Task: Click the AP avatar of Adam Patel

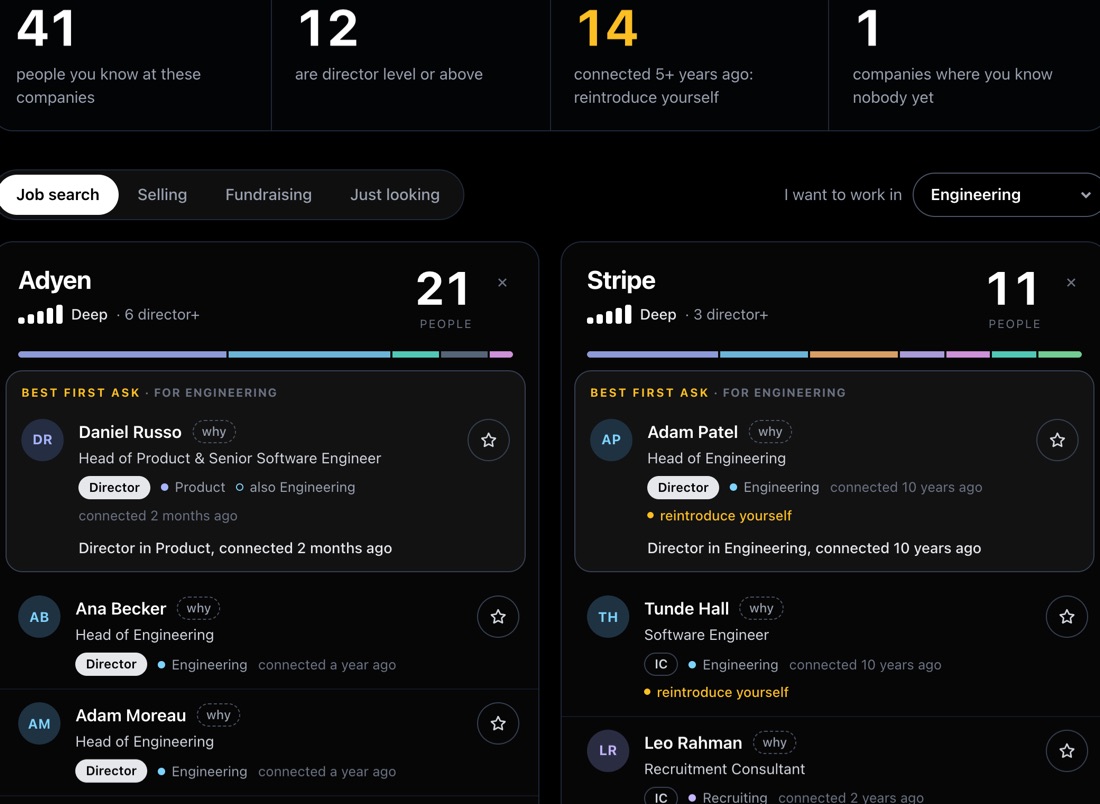Action: (x=611, y=440)
